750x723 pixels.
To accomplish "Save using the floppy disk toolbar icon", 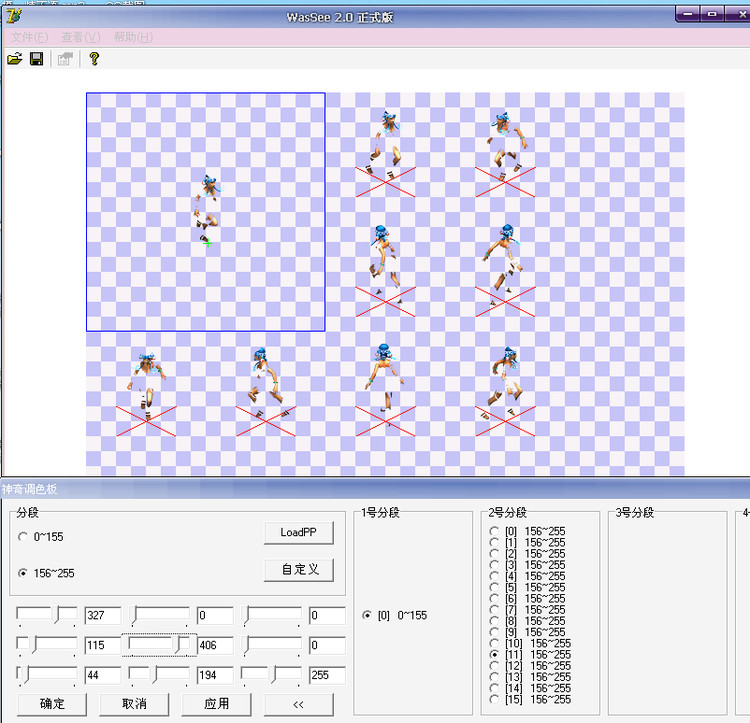I will pos(36,59).
